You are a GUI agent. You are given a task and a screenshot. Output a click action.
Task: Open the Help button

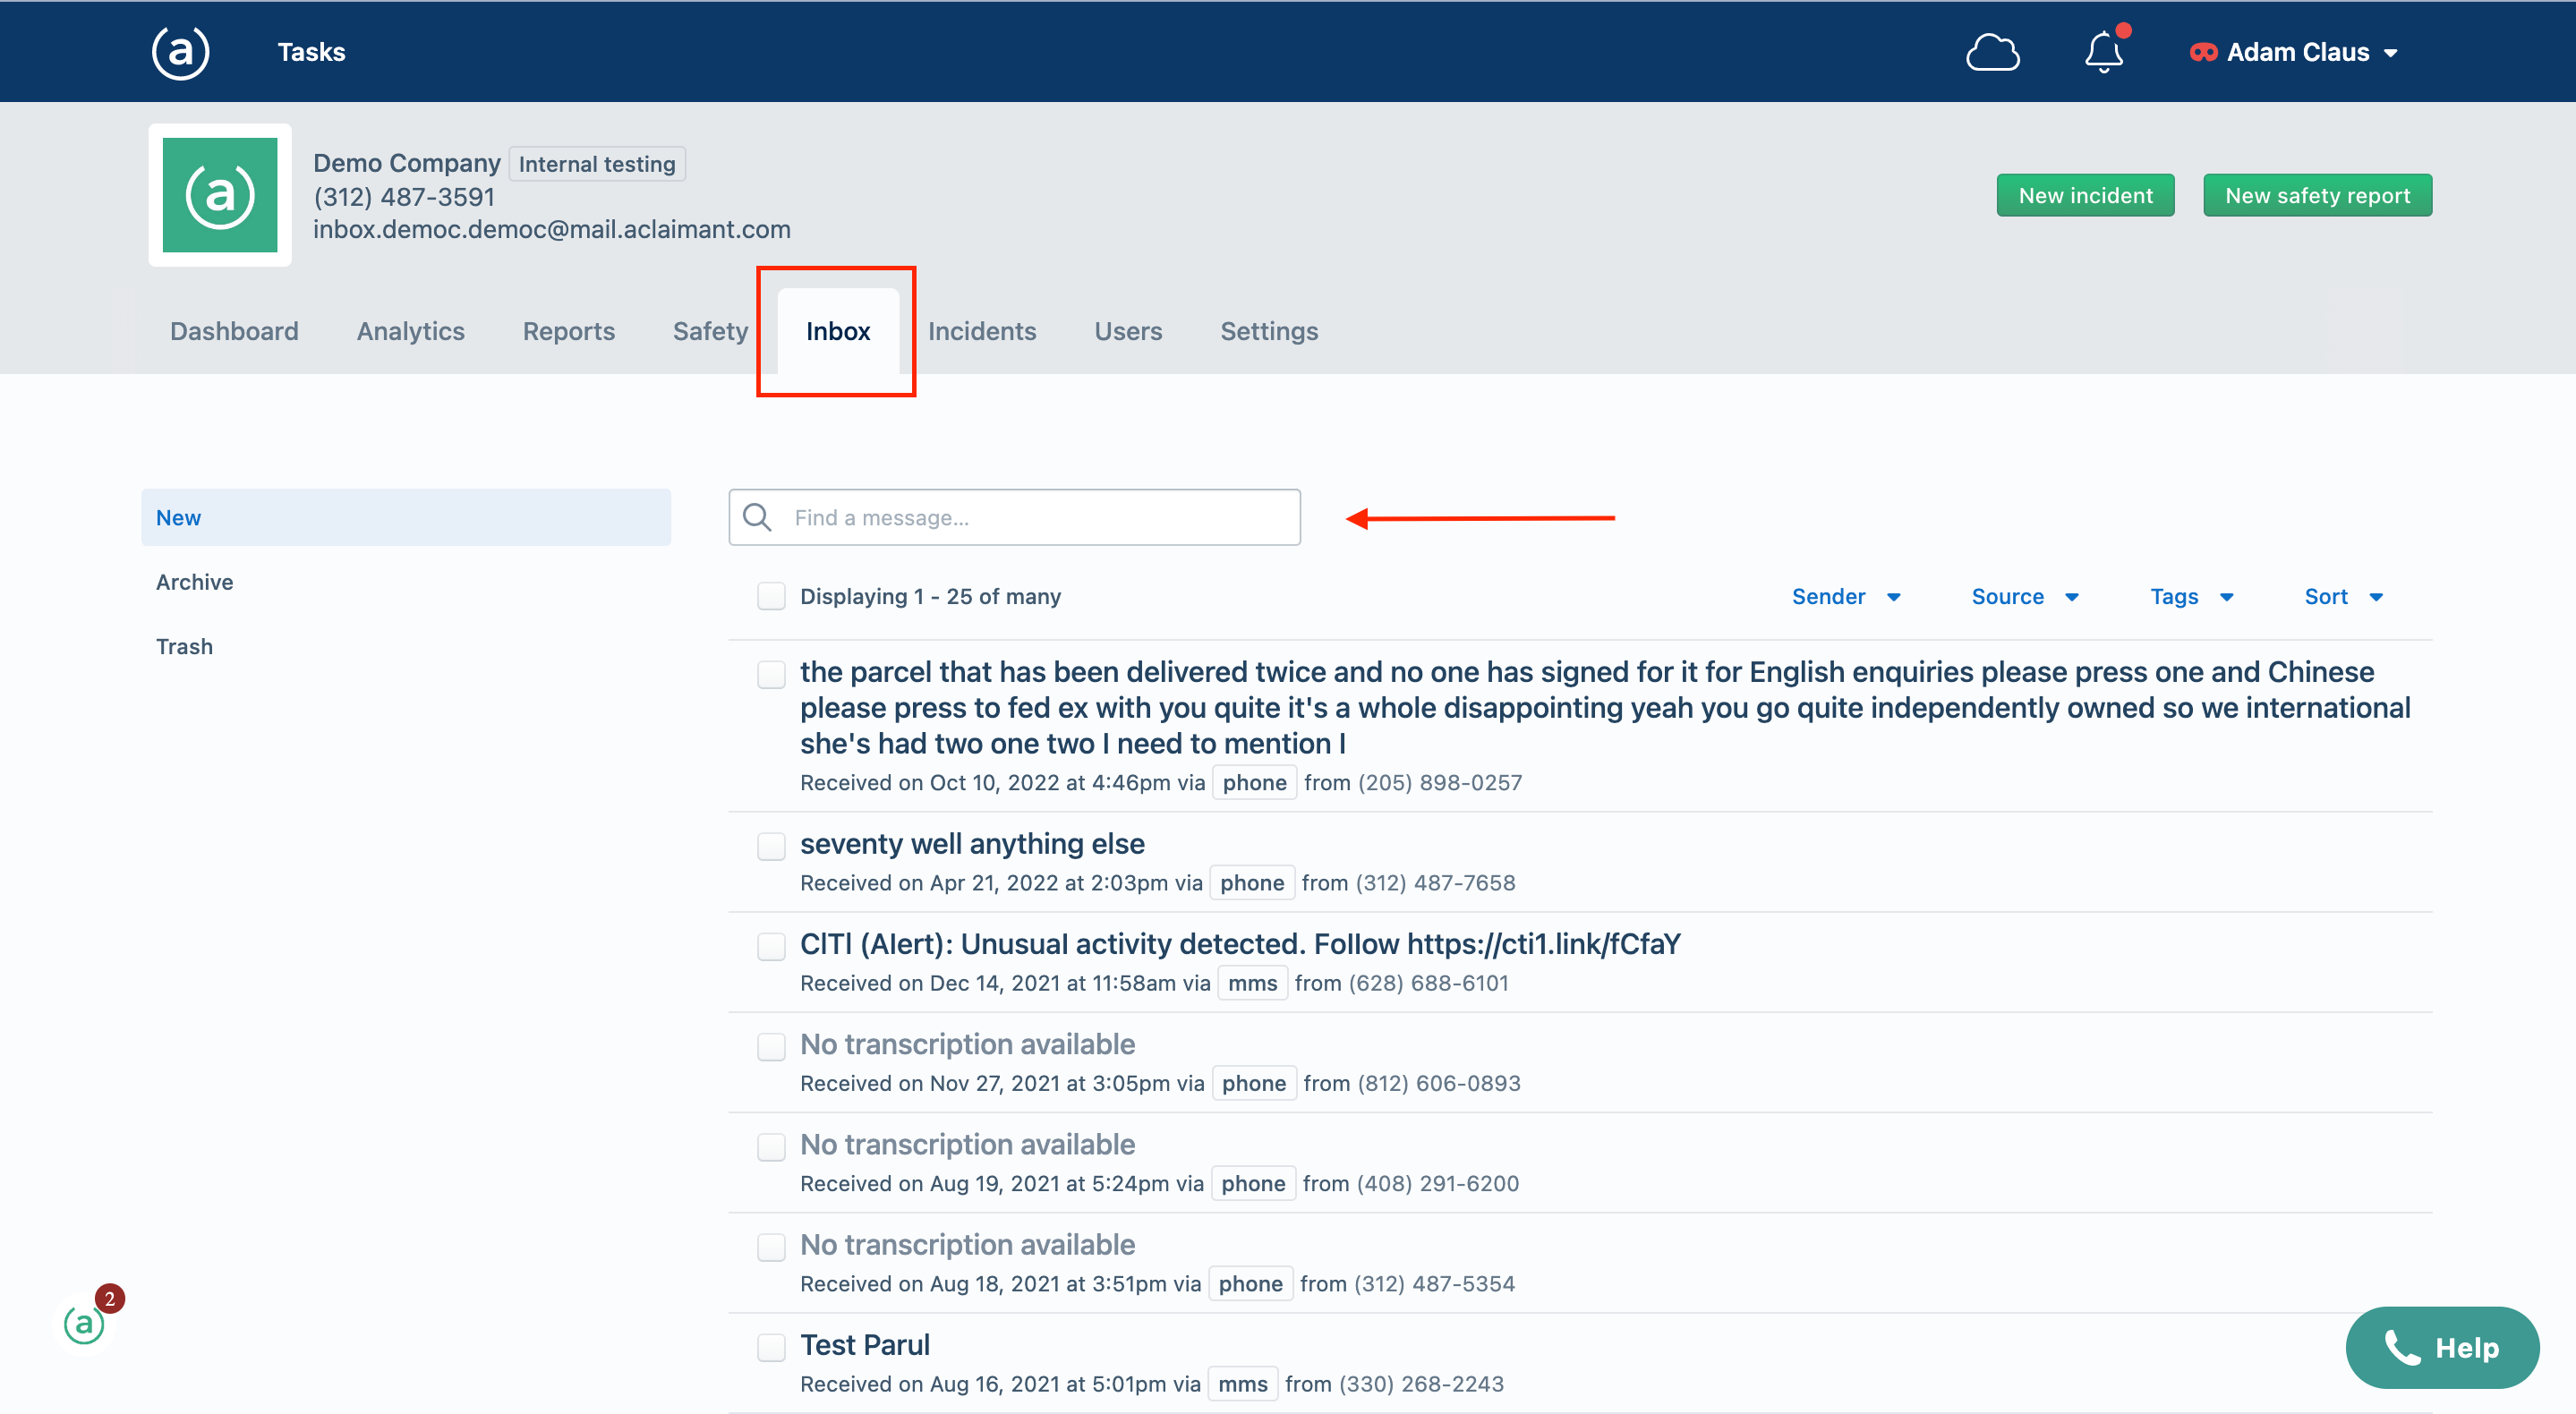[2442, 1347]
